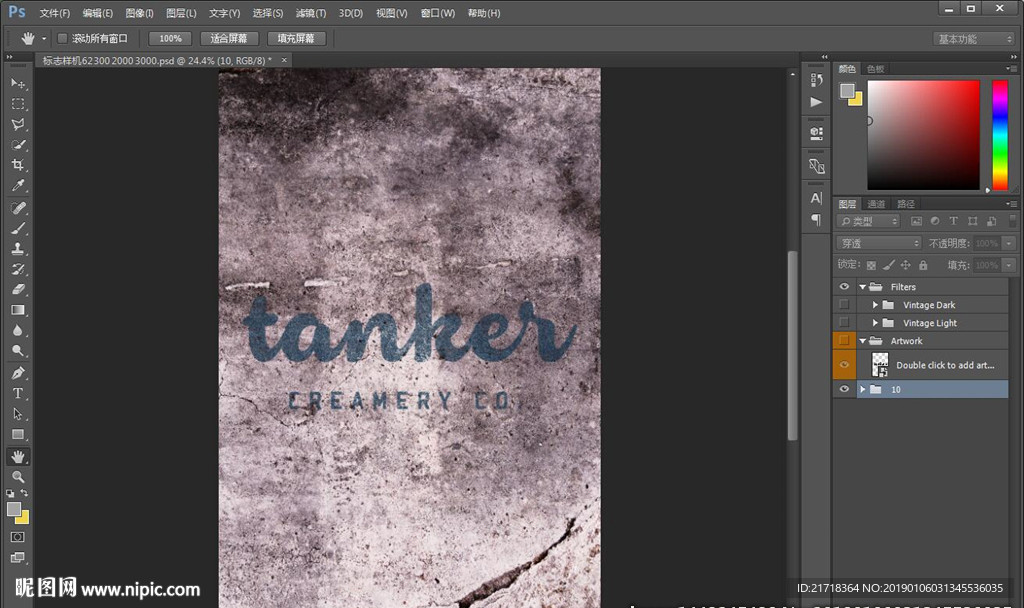Switch to the Paths tab
Viewport: 1024px width, 608px height.
pyautogui.click(x=906, y=204)
